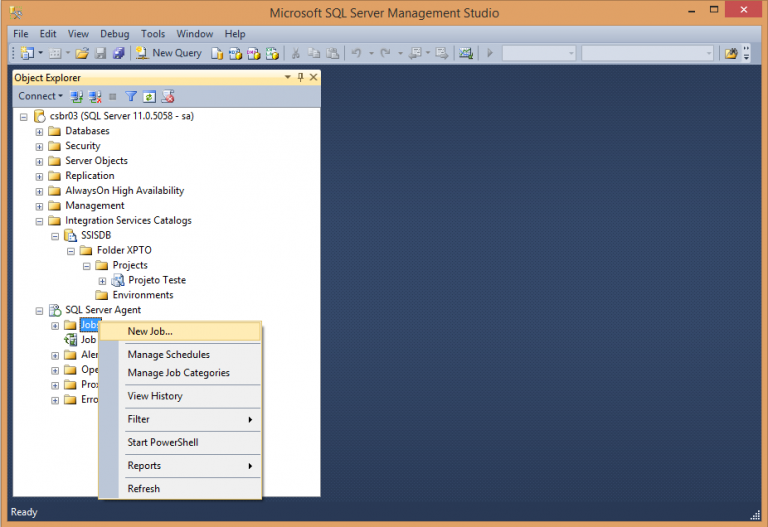Choose Manage Schedules from context menu
The image size is (768, 527).
pos(180,355)
